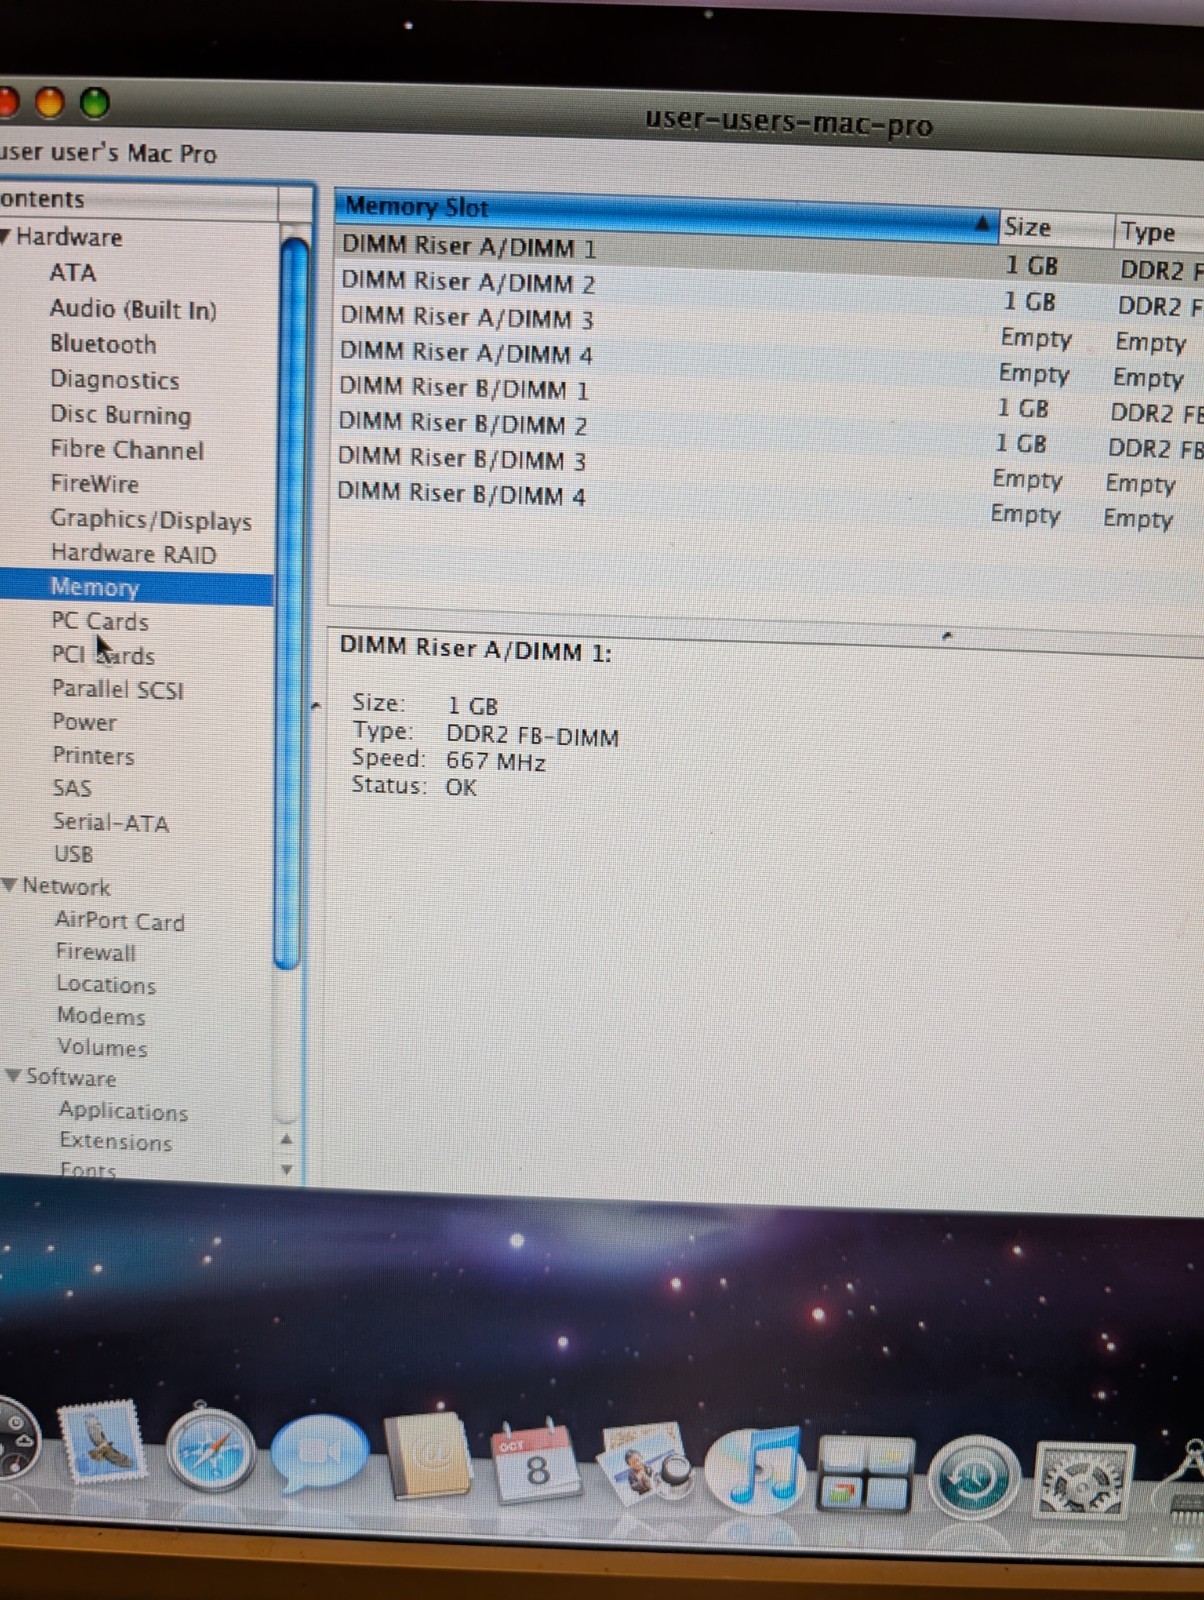Select Applications under Software
The height and width of the screenshot is (1600, 1204).
click(x=123, y=1111)
